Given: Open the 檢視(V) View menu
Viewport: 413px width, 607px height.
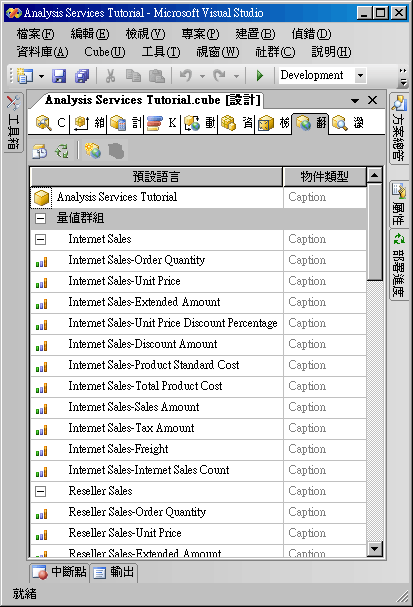Looking at the screenshot, I should [145, 34].
